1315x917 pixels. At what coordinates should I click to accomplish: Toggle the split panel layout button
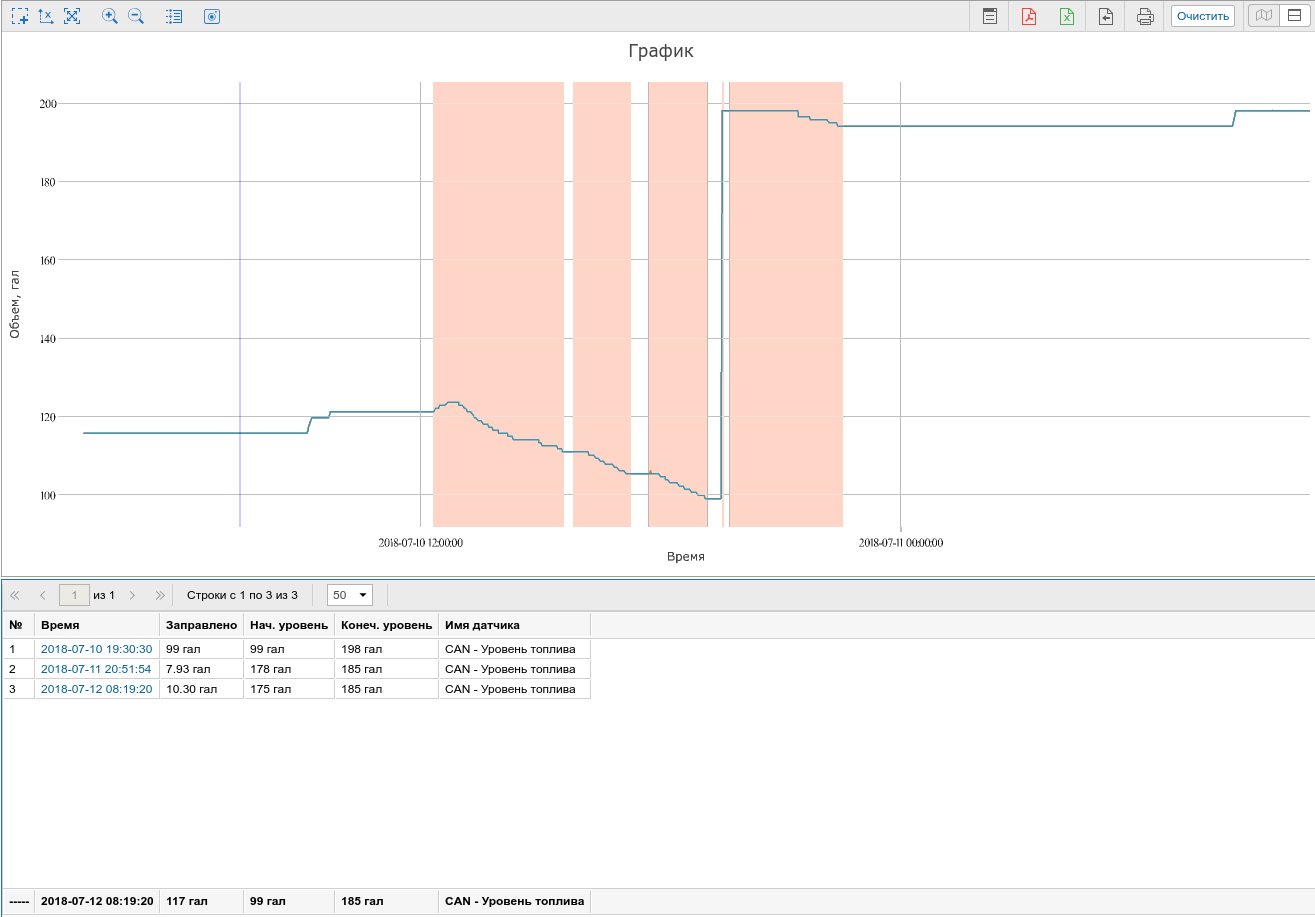[1294, 16]
